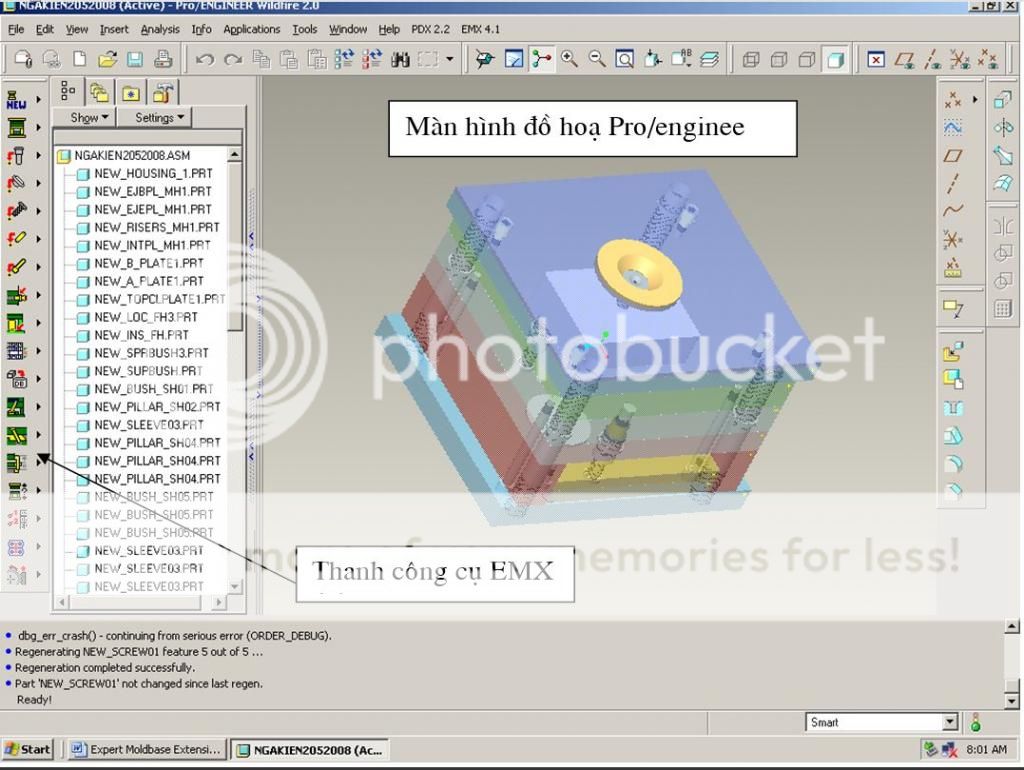Switch to the Favorites navigator tab

point(131,93)
